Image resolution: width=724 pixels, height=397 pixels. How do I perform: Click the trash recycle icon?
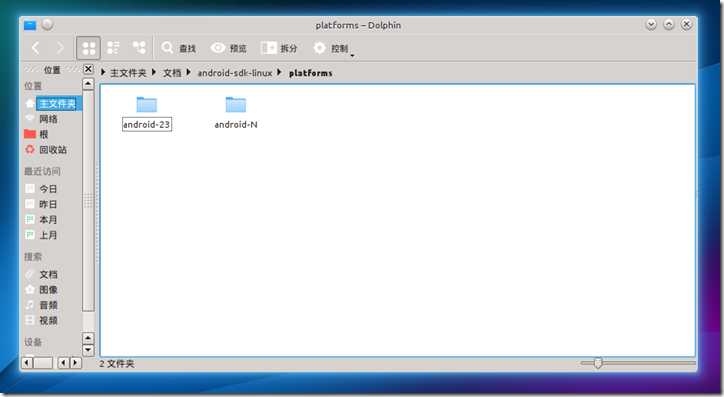click(x=30, y=149)
